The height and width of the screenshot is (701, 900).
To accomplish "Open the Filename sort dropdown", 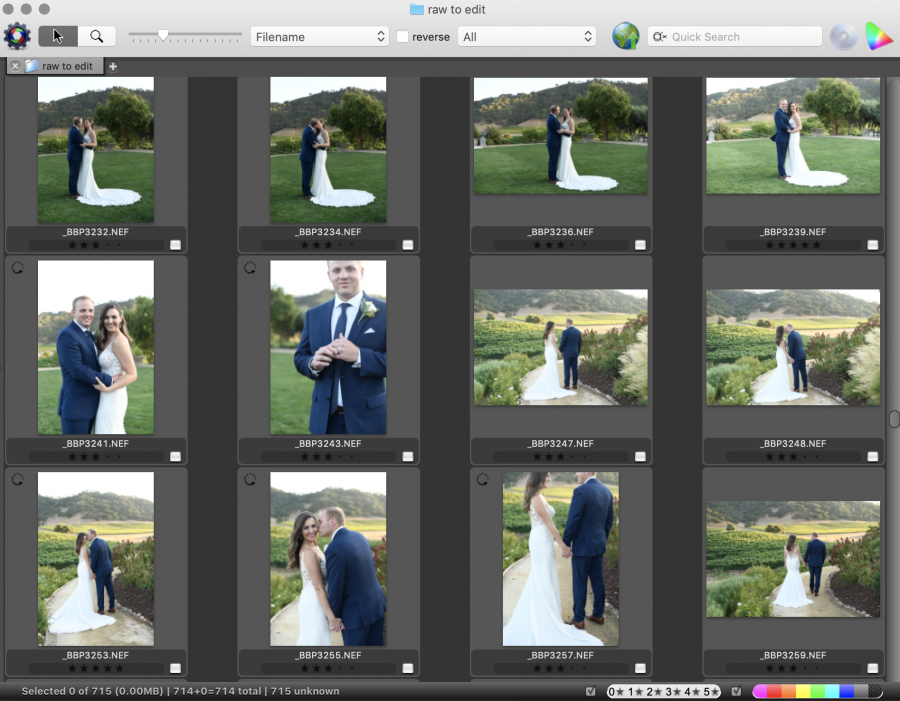I will [319, 37].
